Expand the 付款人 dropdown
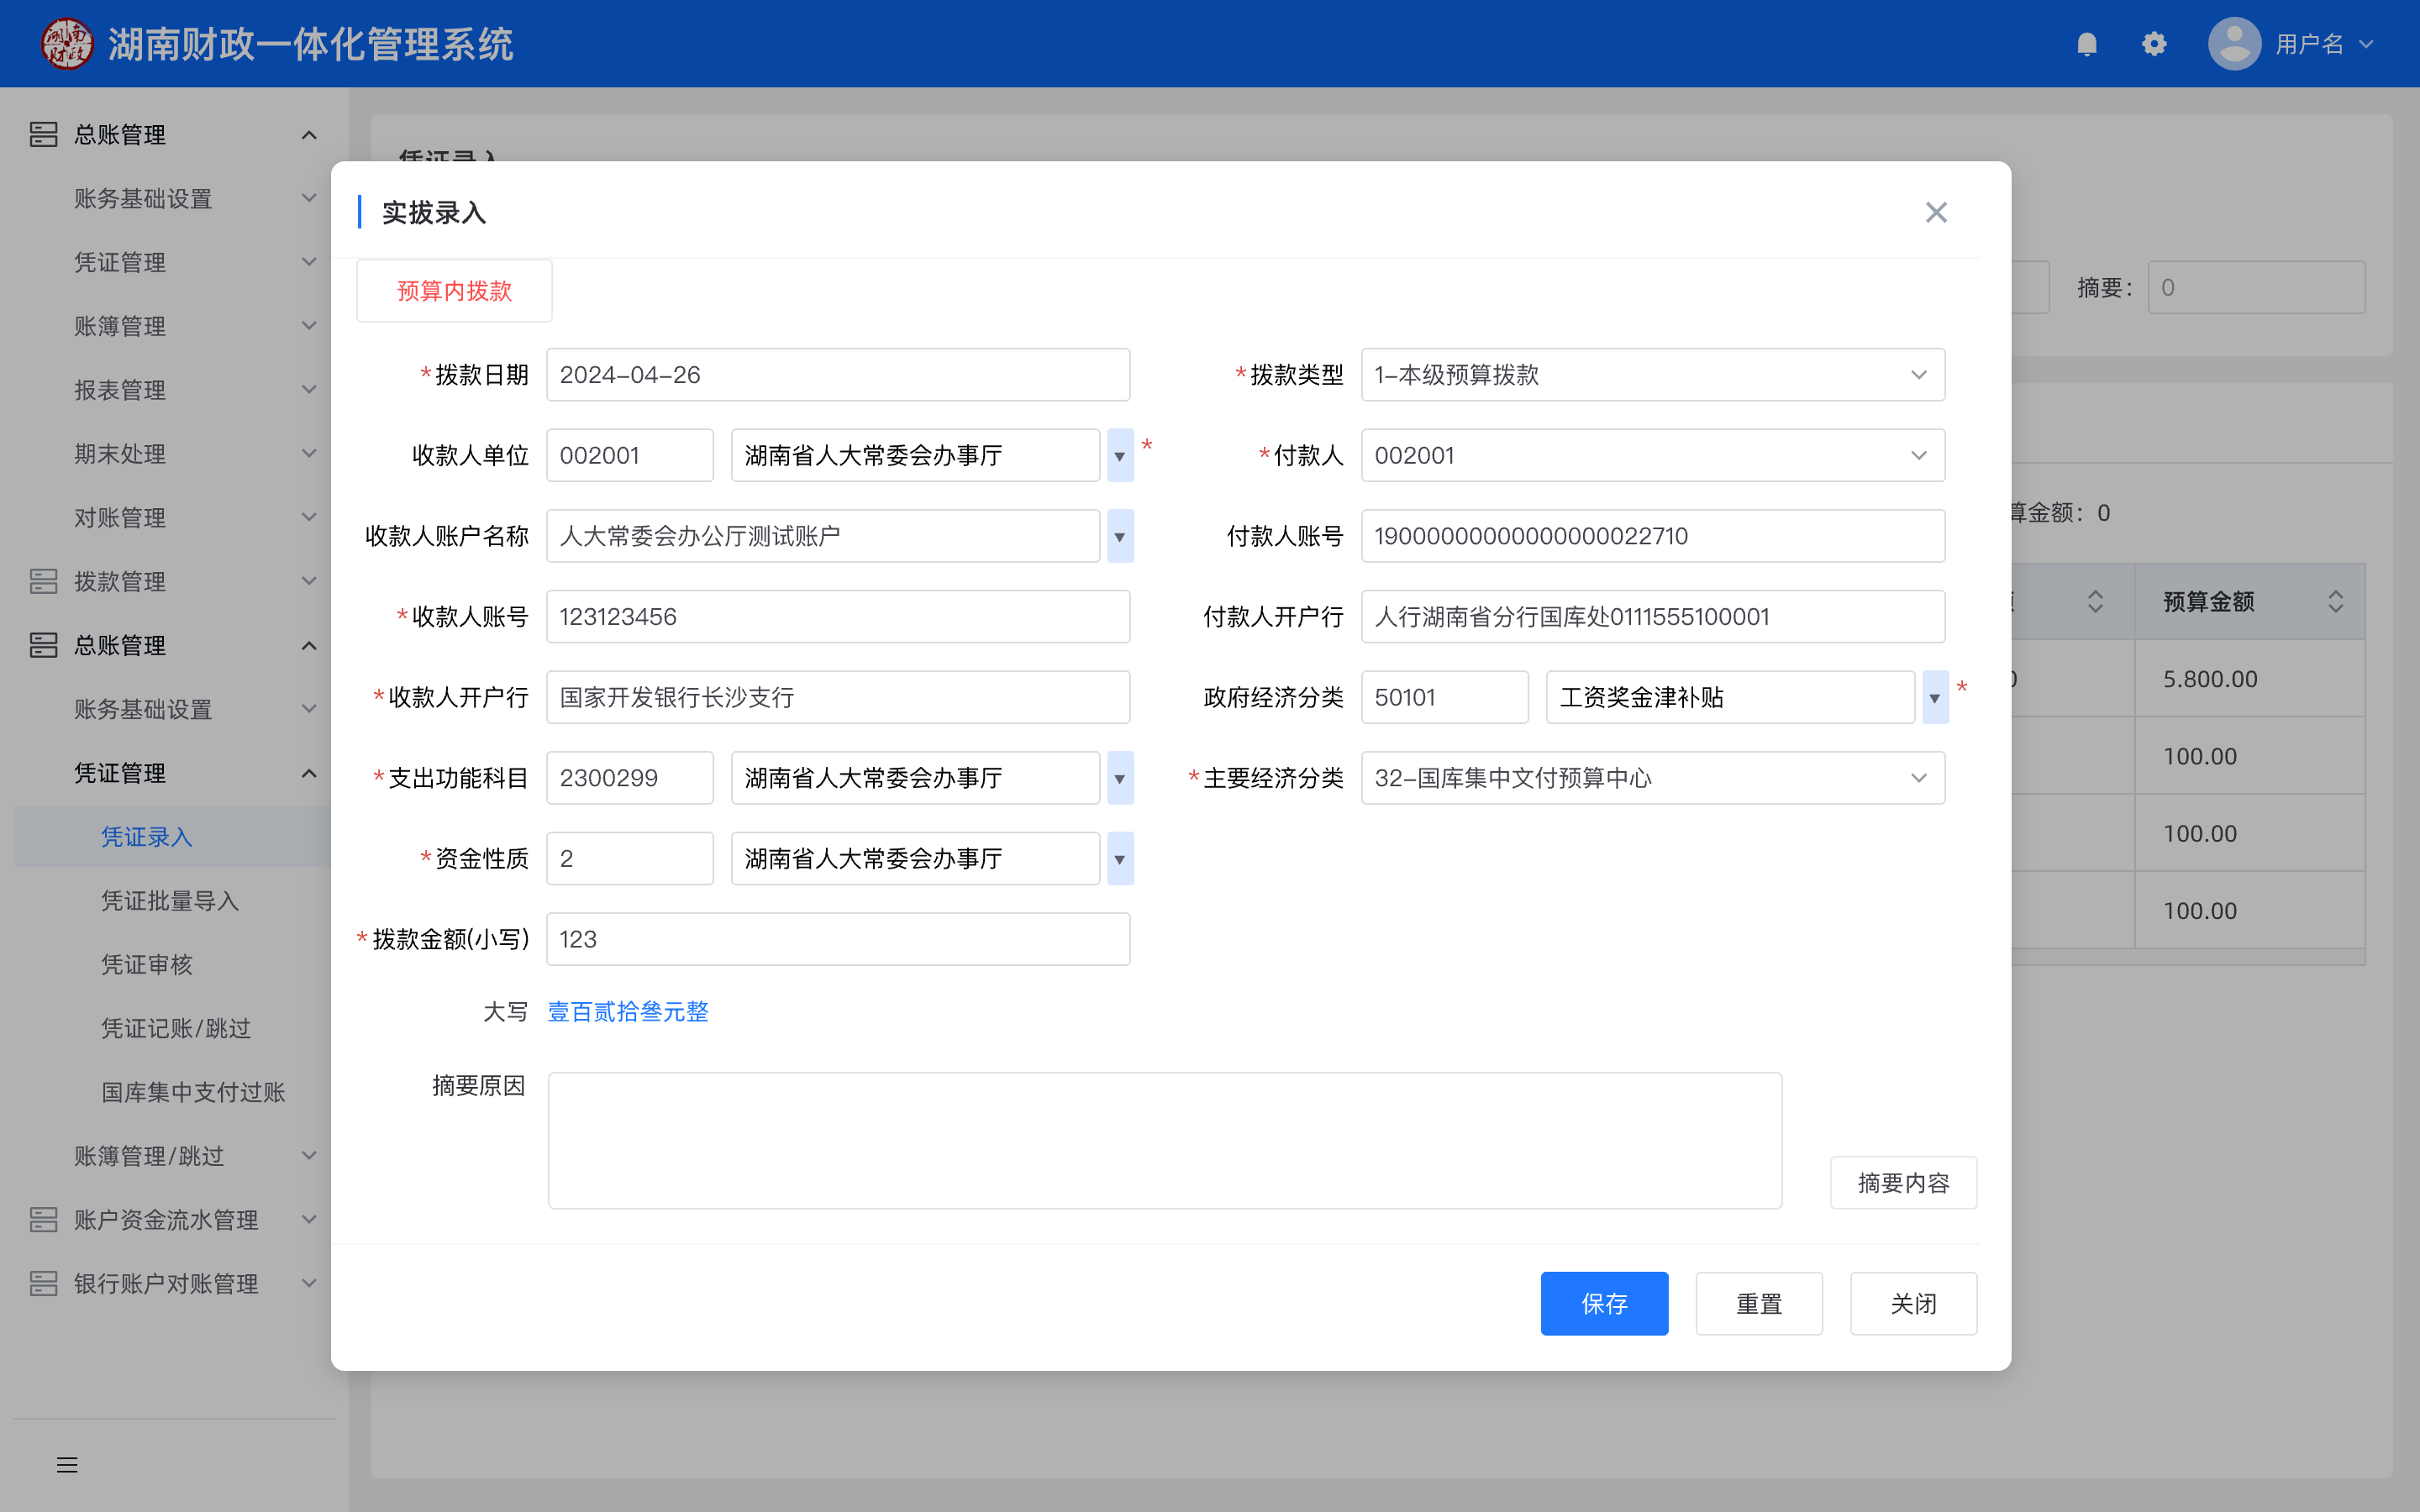Screen dimensions: 2420x1512 [x=1918, y=456]
